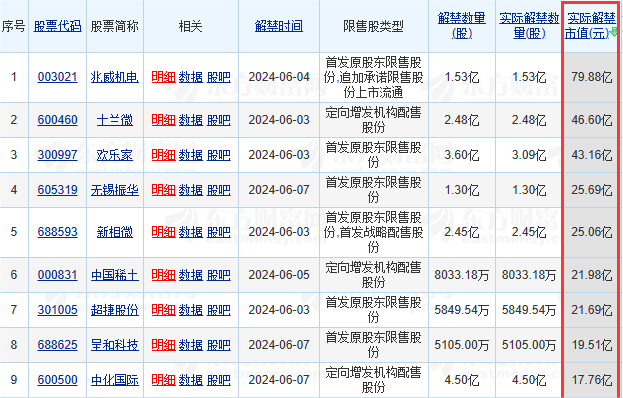Sort by 解禁数量(股) column header
Image resolution: width=623 pixels, height=398 pixels.
pyautogui.click(x=462, y=25)
